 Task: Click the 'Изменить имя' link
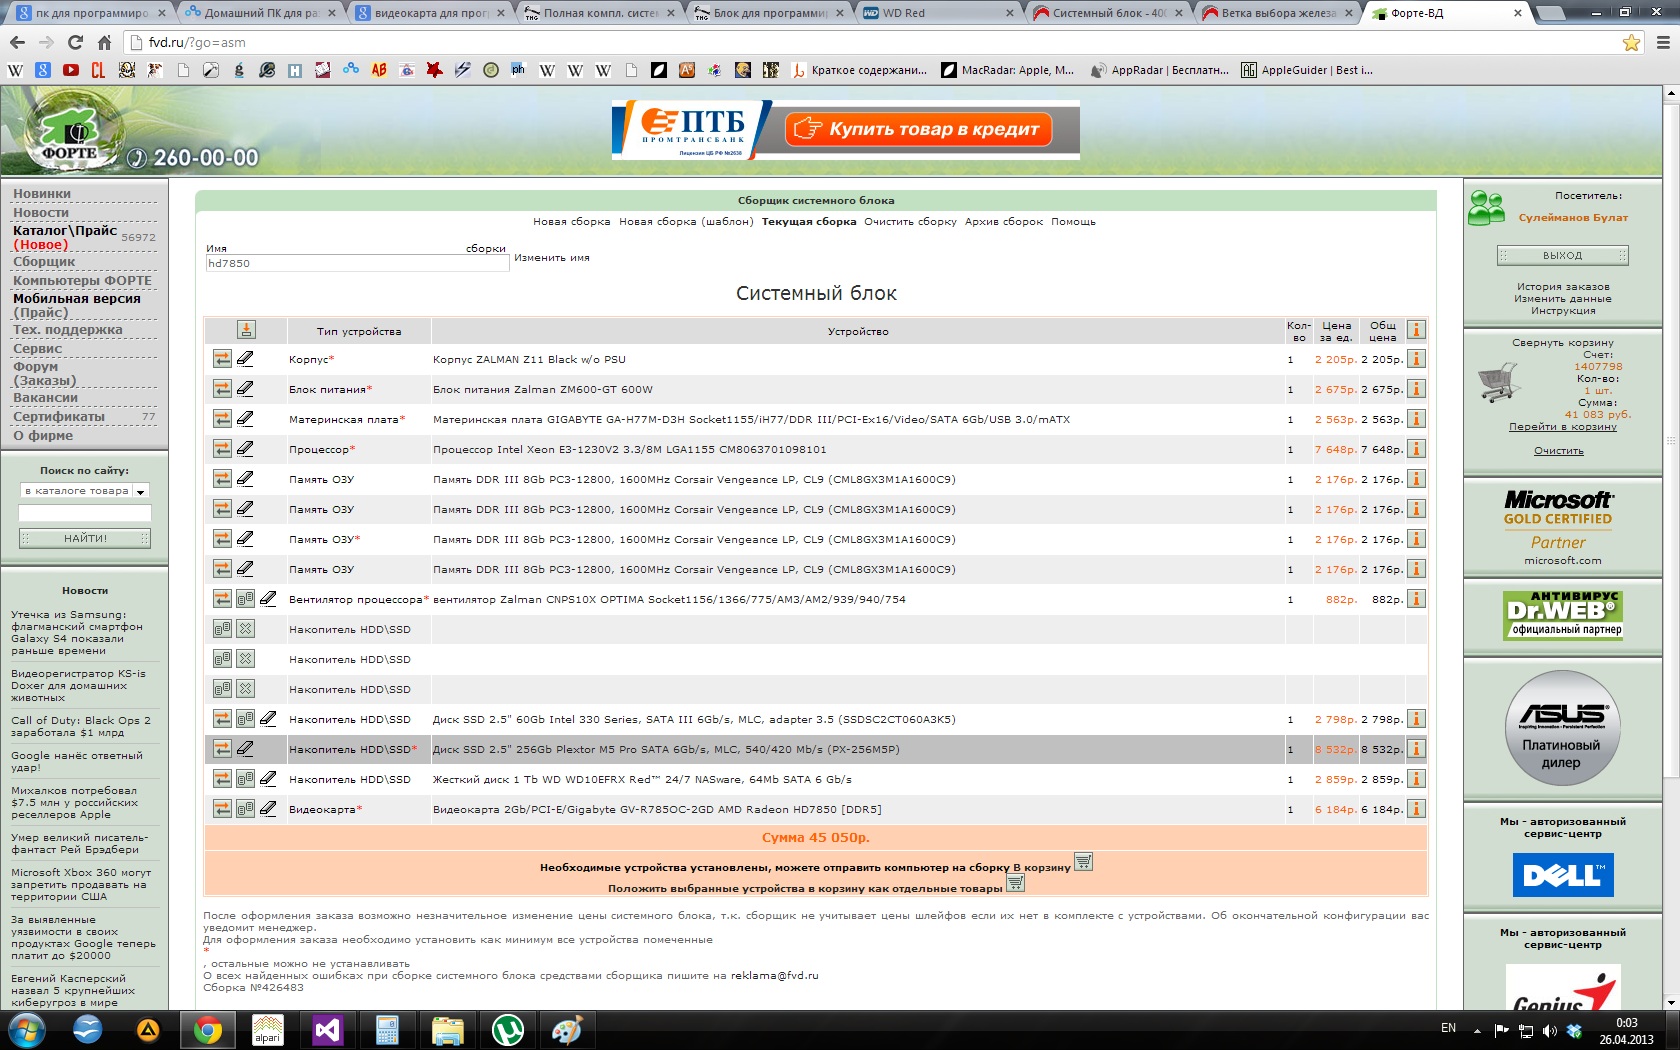[x=552, y=258]
